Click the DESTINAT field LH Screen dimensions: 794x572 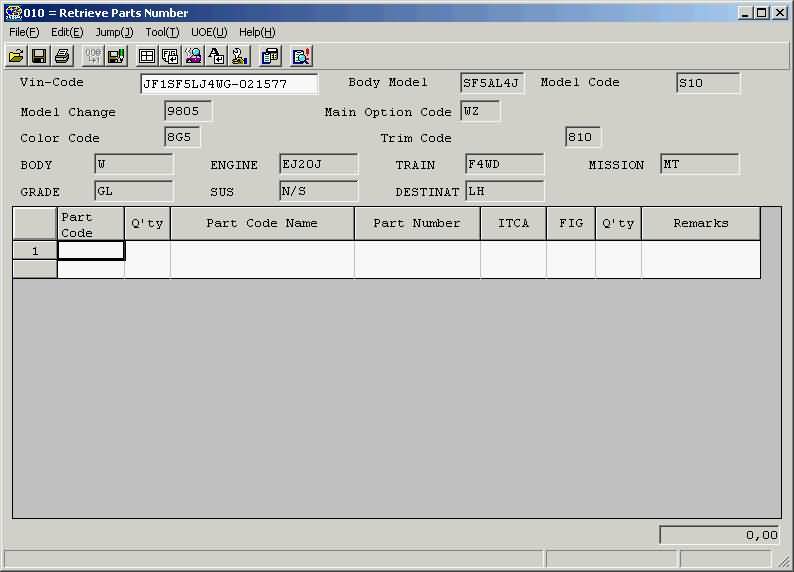coord(504,191)
